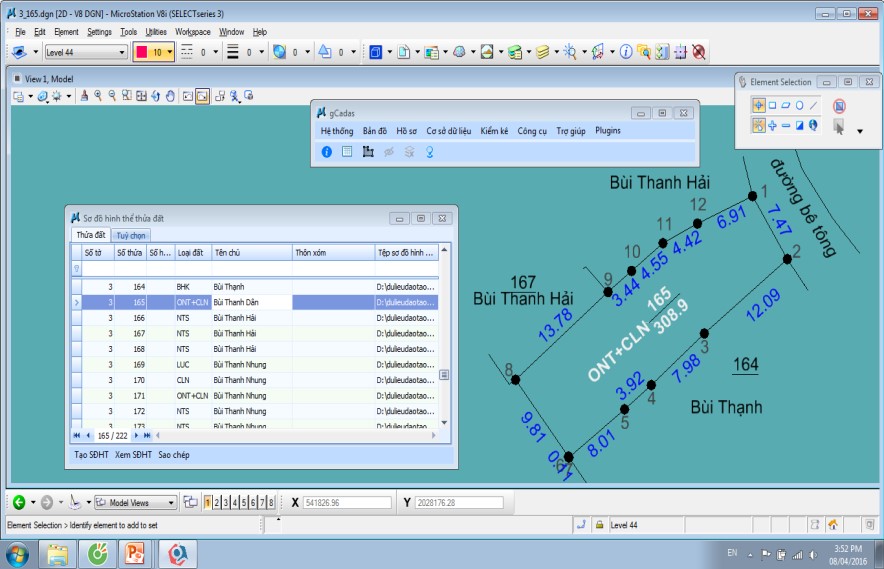Open PowerPoint from the Windows taskbar
Screen dimensions: 884x569
(134, 552)
